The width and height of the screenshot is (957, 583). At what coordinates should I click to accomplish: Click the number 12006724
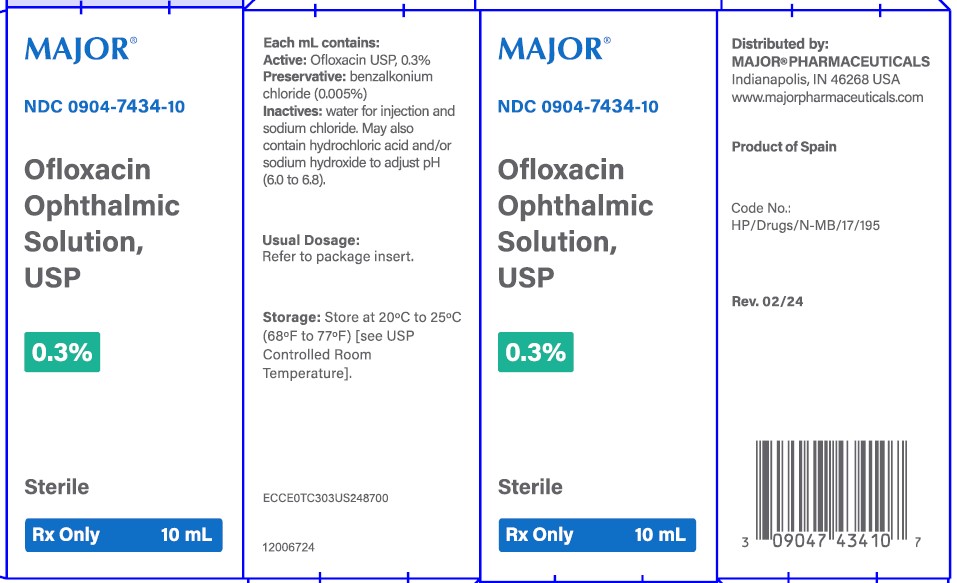click(288, 548)
